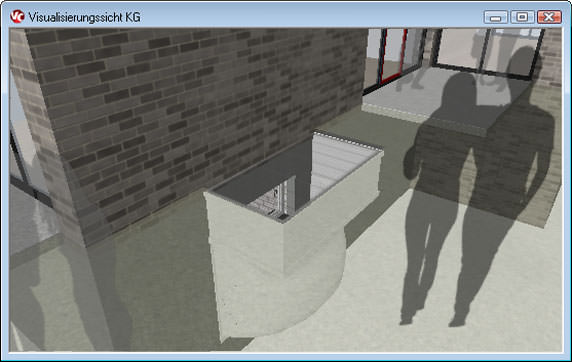Viewport: 572px width, 362px height.
Task: Maximize the Visualisierungssicht KG window
Action: (522, 17)
